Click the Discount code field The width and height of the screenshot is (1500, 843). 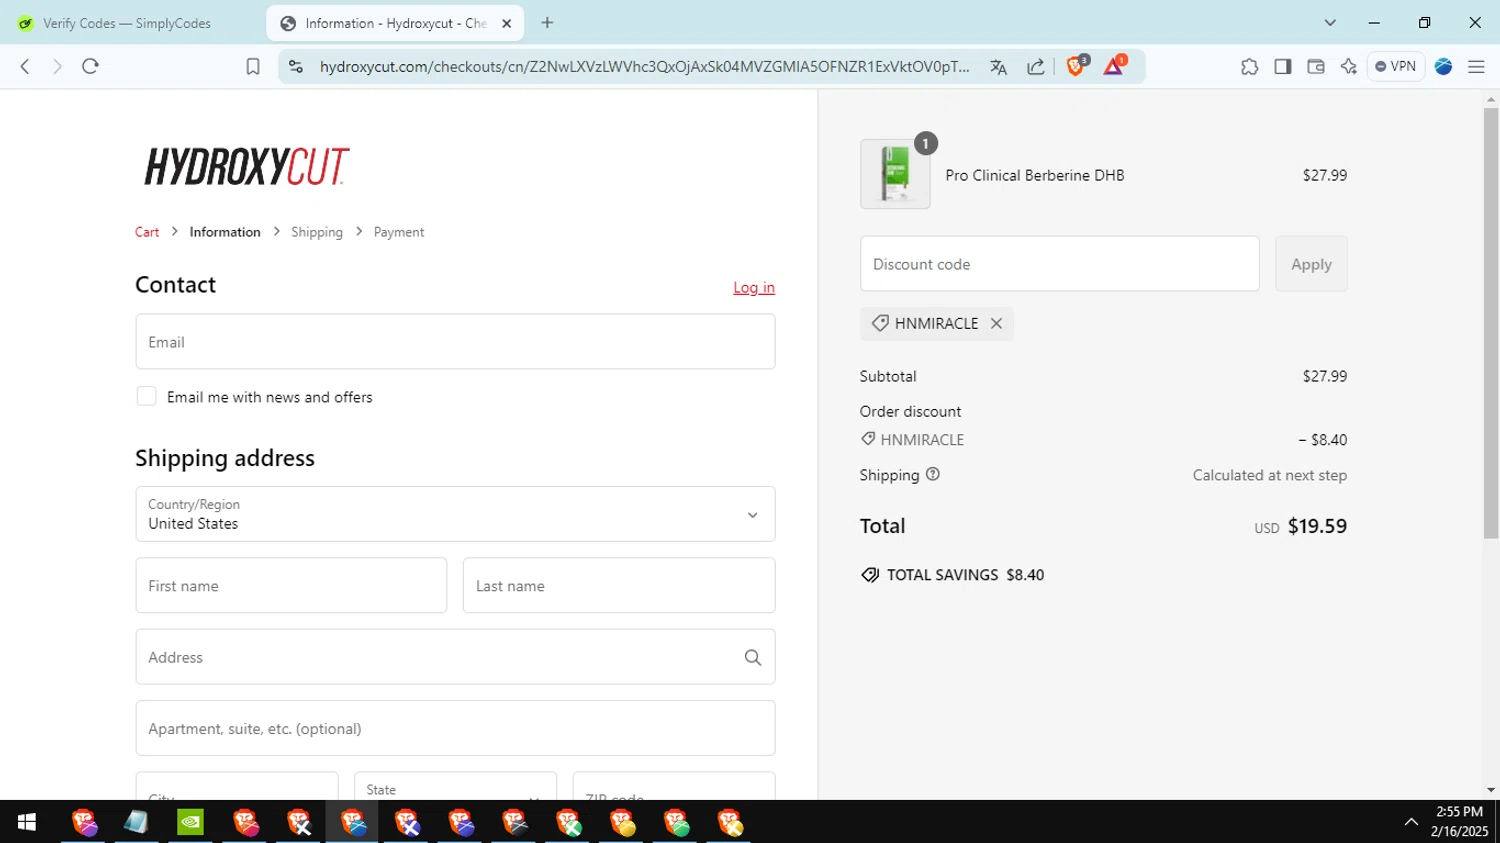pos(1059,264)
